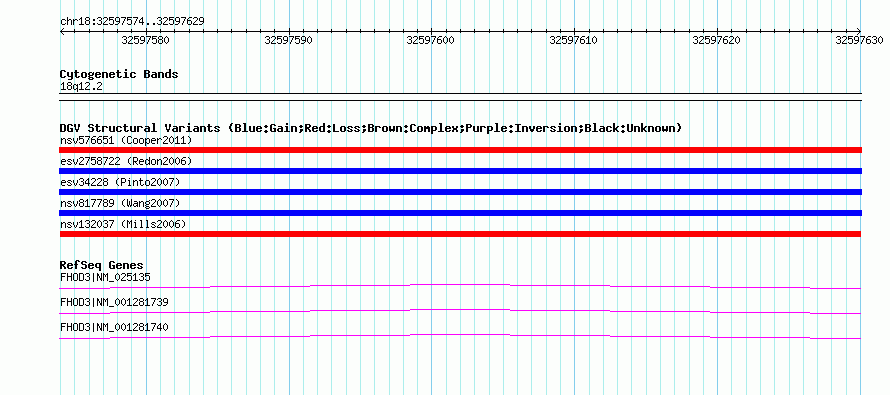This screenshot has height=395, width=890.
Task: Click ruler position 32597580
Action: pyautogui.click(x=145, y=40)
